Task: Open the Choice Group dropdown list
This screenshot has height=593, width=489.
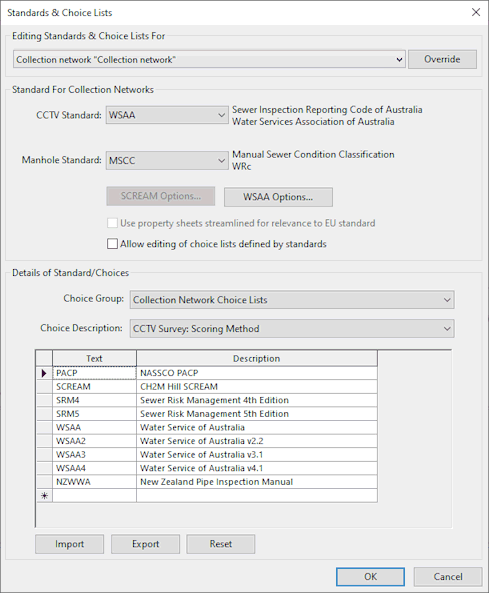Action: coord(292,300)
